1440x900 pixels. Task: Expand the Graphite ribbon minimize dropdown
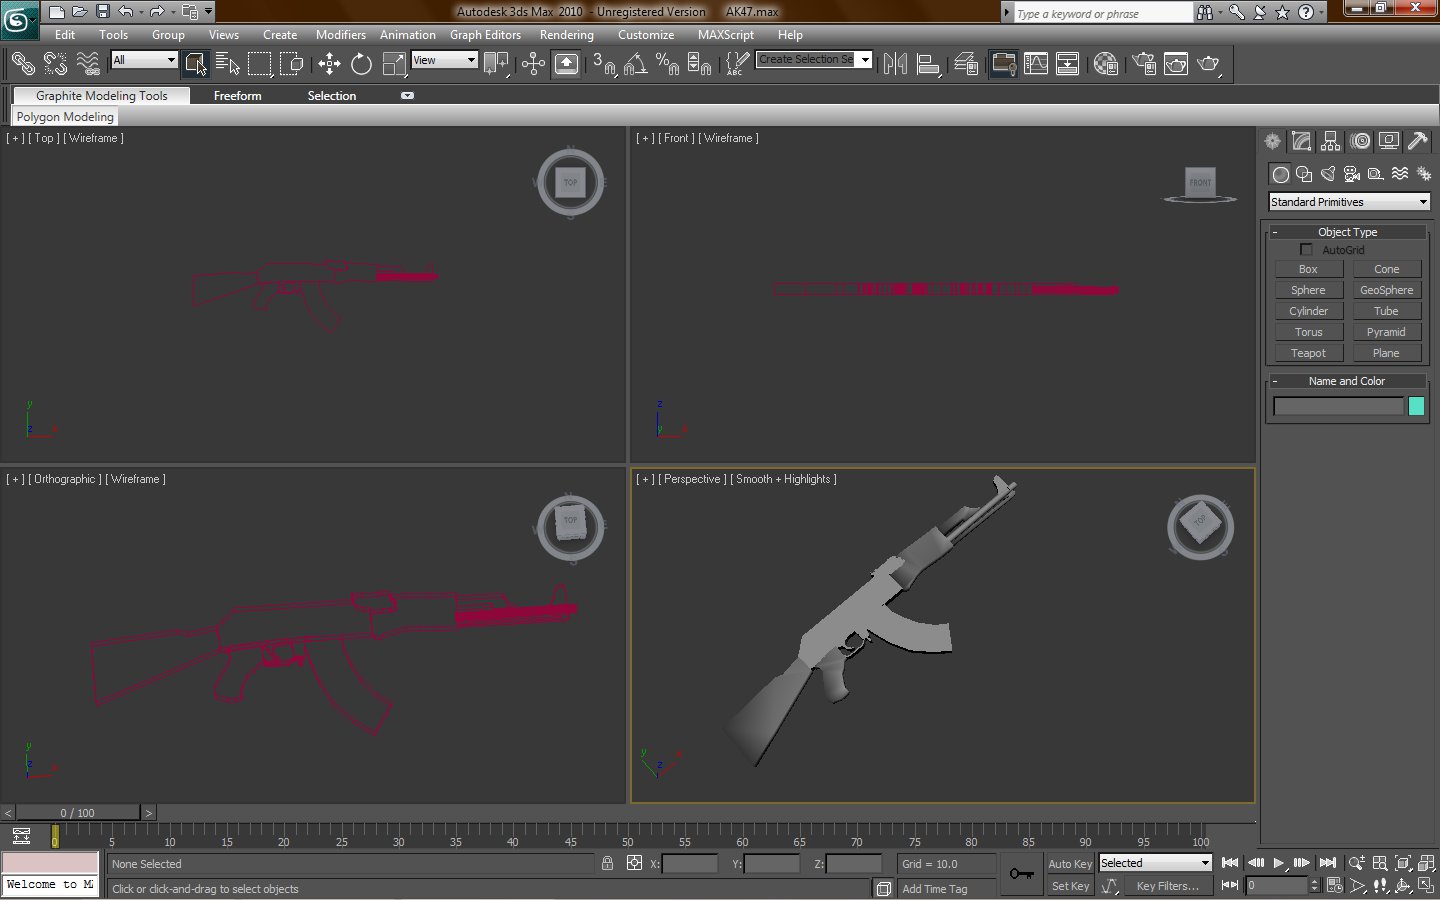(x=407, y=96)
